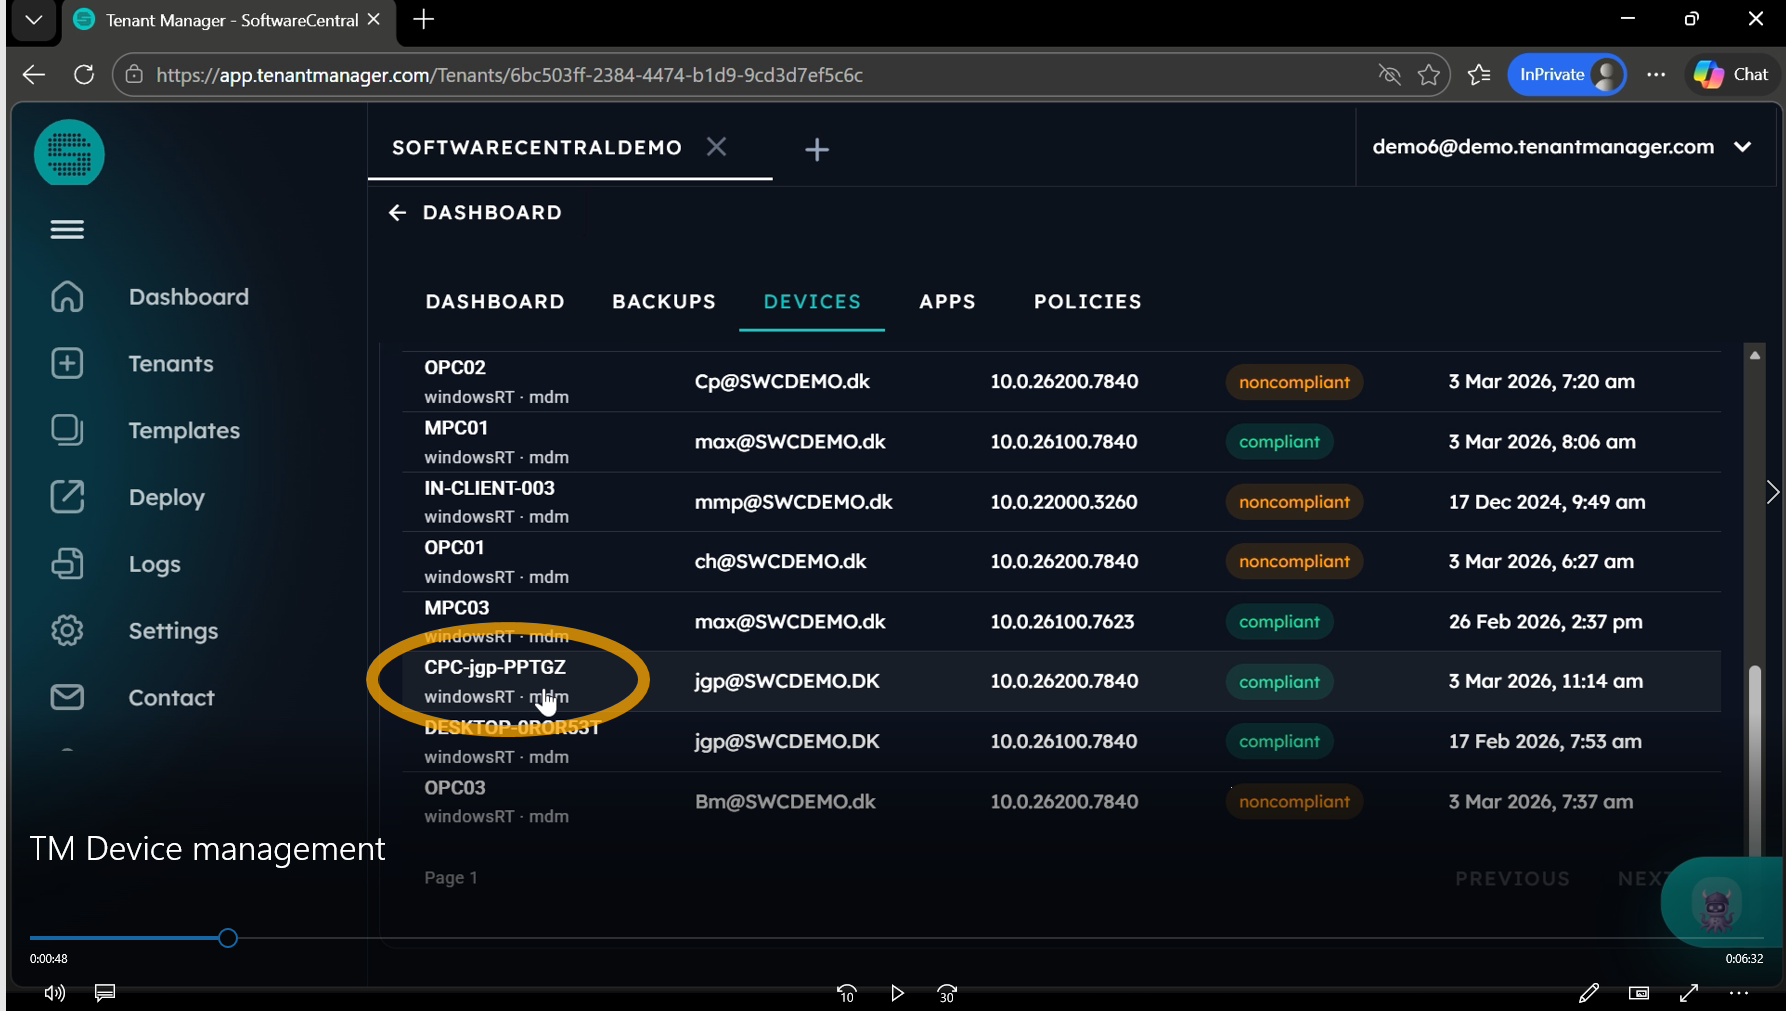Open the hamburger menu in sidebar

coord(67,230)
